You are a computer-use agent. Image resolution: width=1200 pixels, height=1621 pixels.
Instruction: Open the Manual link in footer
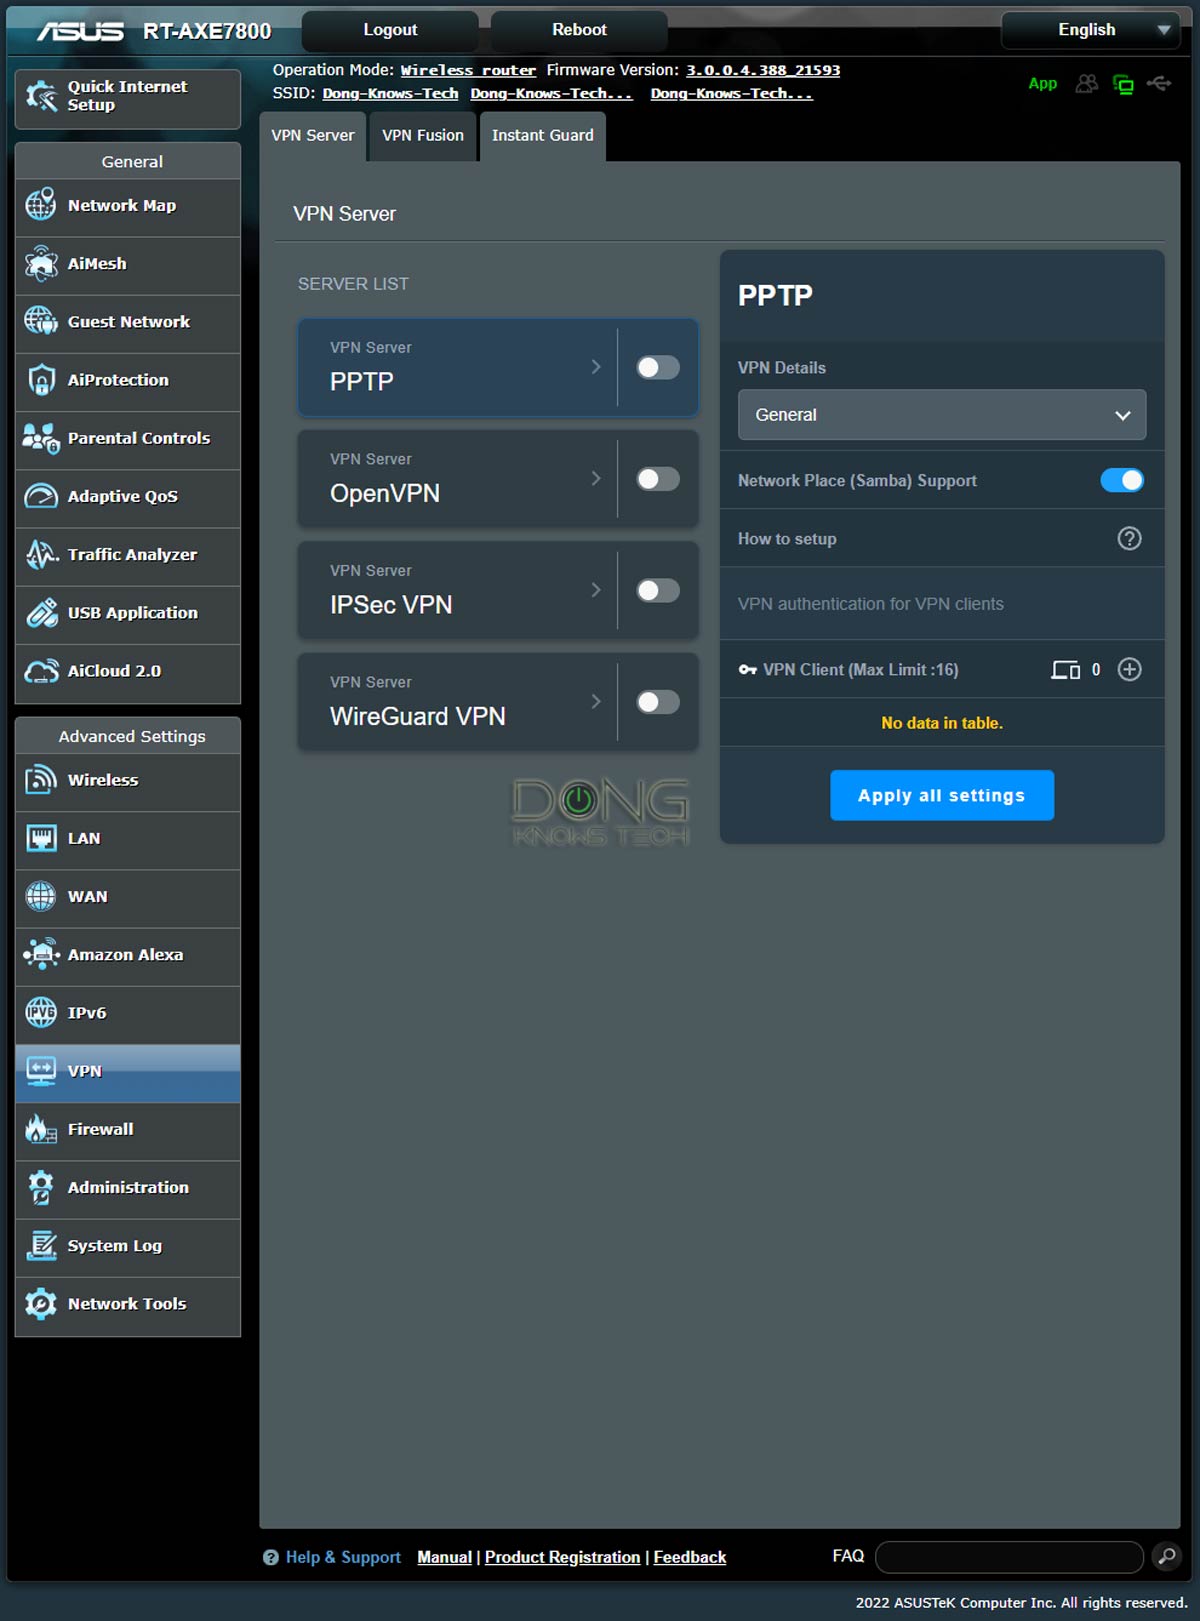pos(444,1557)
